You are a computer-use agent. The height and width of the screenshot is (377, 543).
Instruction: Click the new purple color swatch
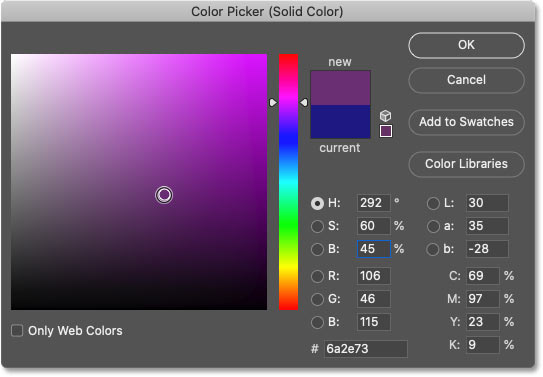(x=340, y=88)
